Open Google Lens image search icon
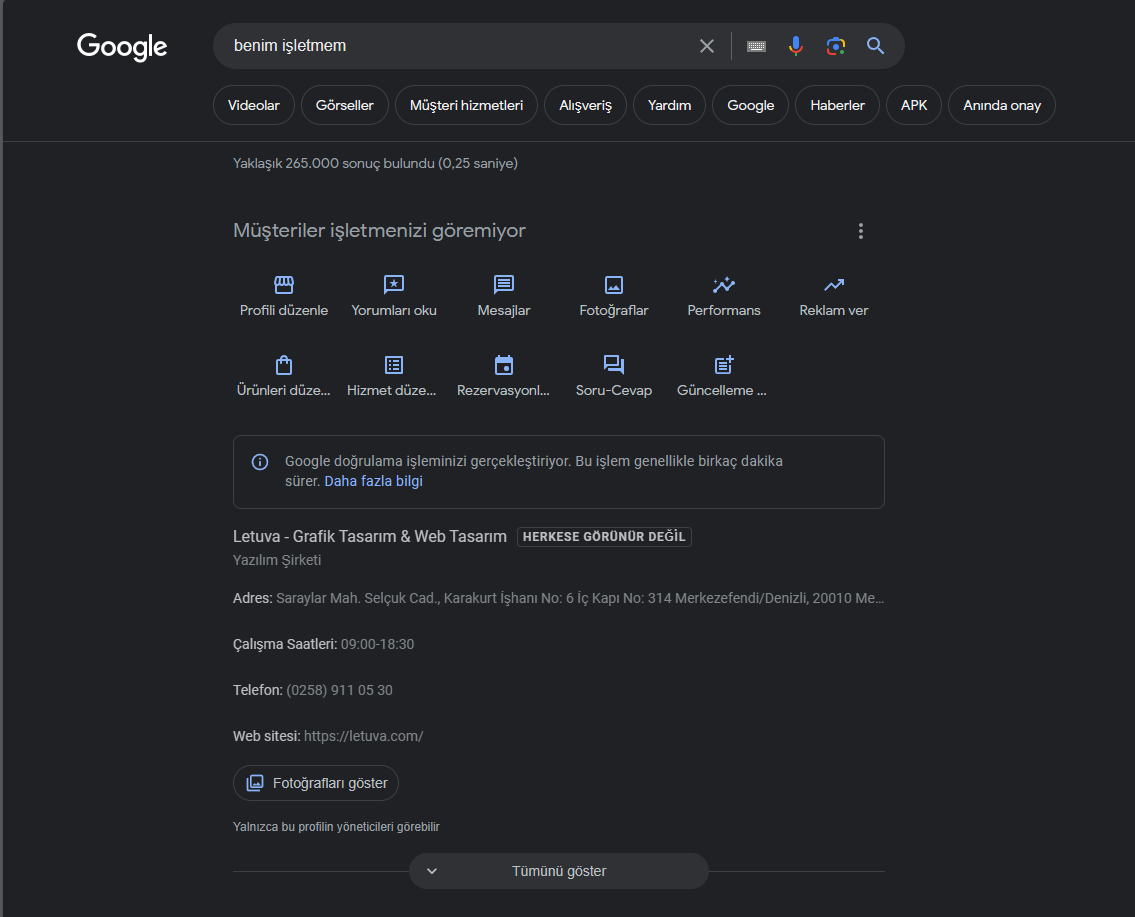Screen dimensions: 1135x917 835,46
